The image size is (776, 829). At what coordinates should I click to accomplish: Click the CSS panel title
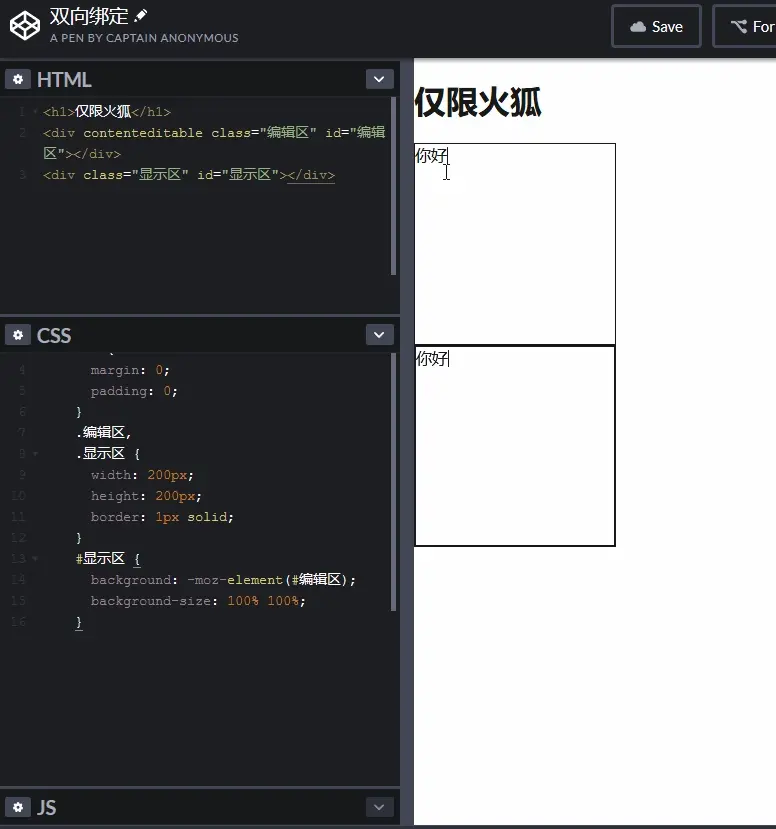(x=54, y=335)
